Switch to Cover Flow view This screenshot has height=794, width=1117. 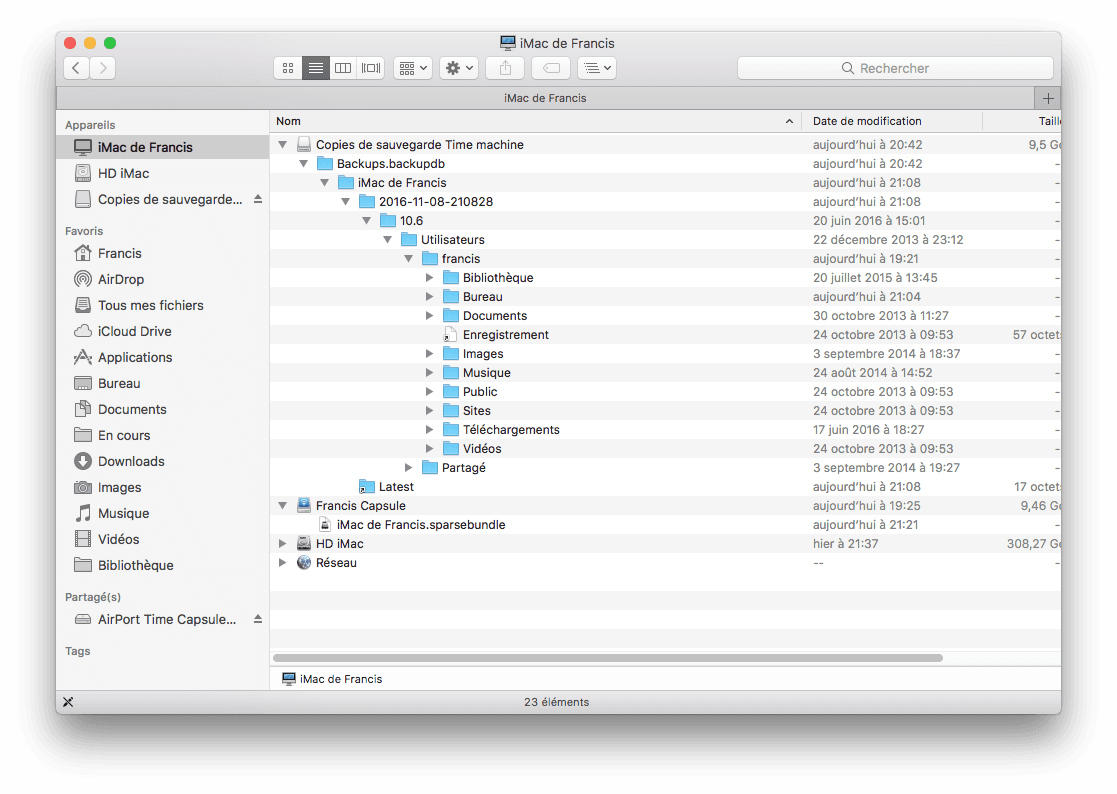371,68
